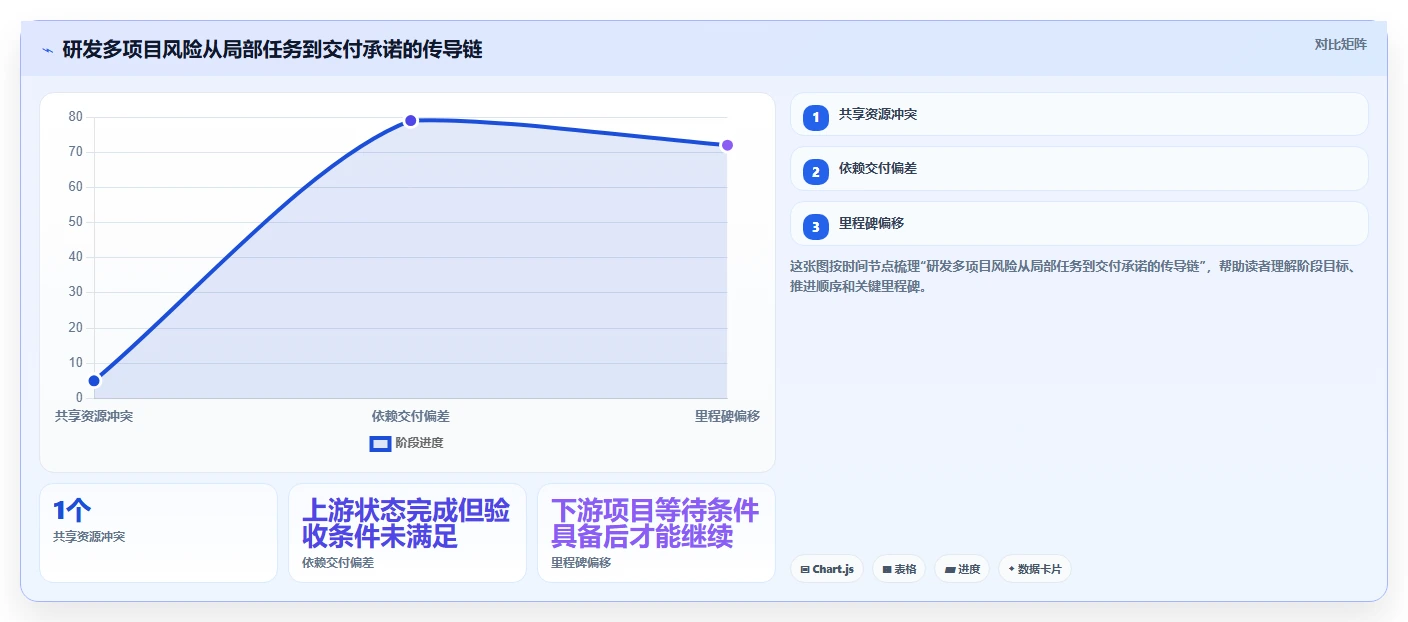Click the purple chart point at 里程碑偏移
The image size is (1408, 622).
tap(727, 145)
